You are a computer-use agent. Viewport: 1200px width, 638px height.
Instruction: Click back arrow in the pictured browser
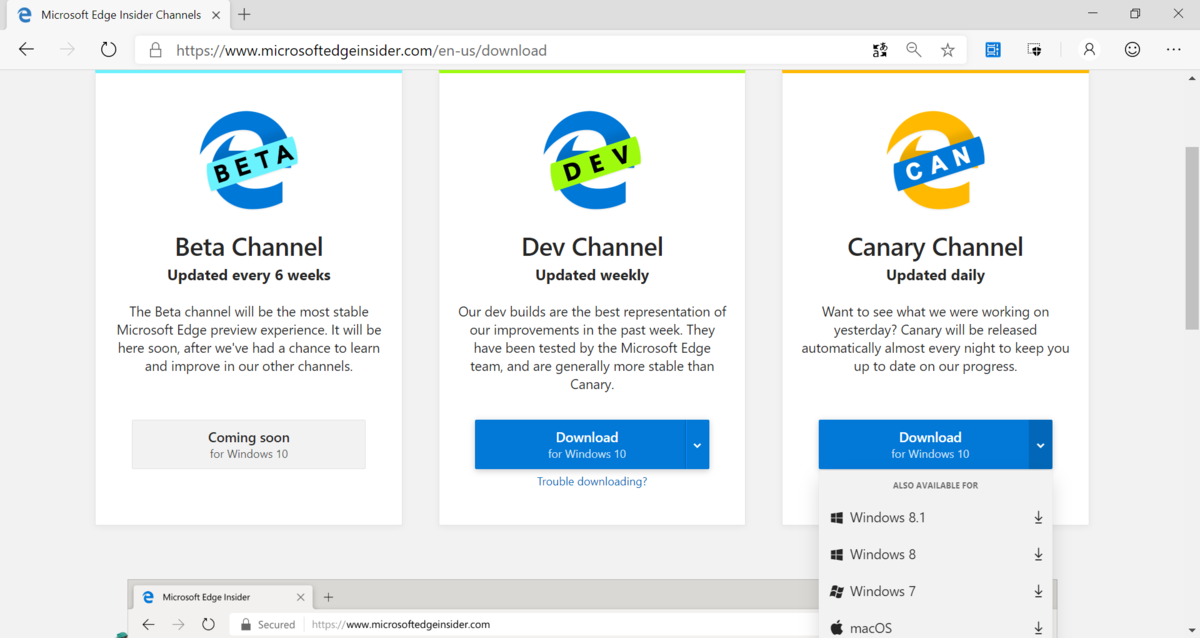click(x=148, y=624)
